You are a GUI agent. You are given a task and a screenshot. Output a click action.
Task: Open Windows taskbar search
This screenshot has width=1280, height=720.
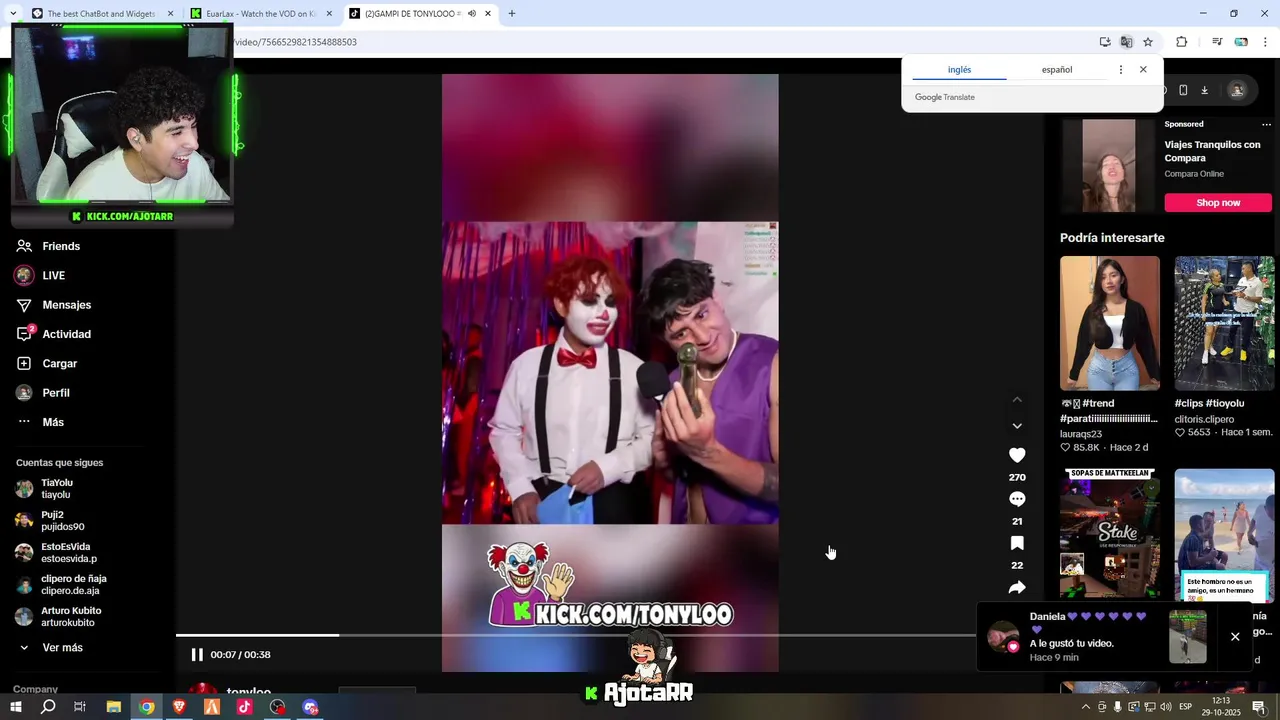click(48, 707)
